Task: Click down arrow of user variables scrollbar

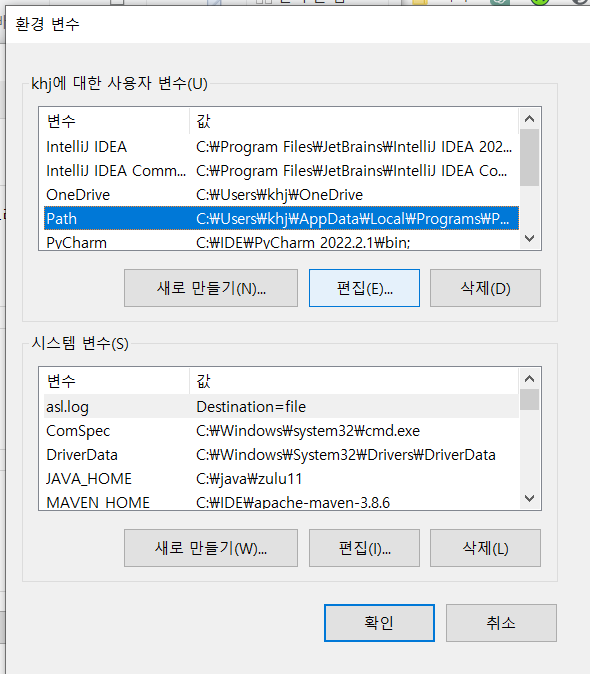Action: [529, 238]
